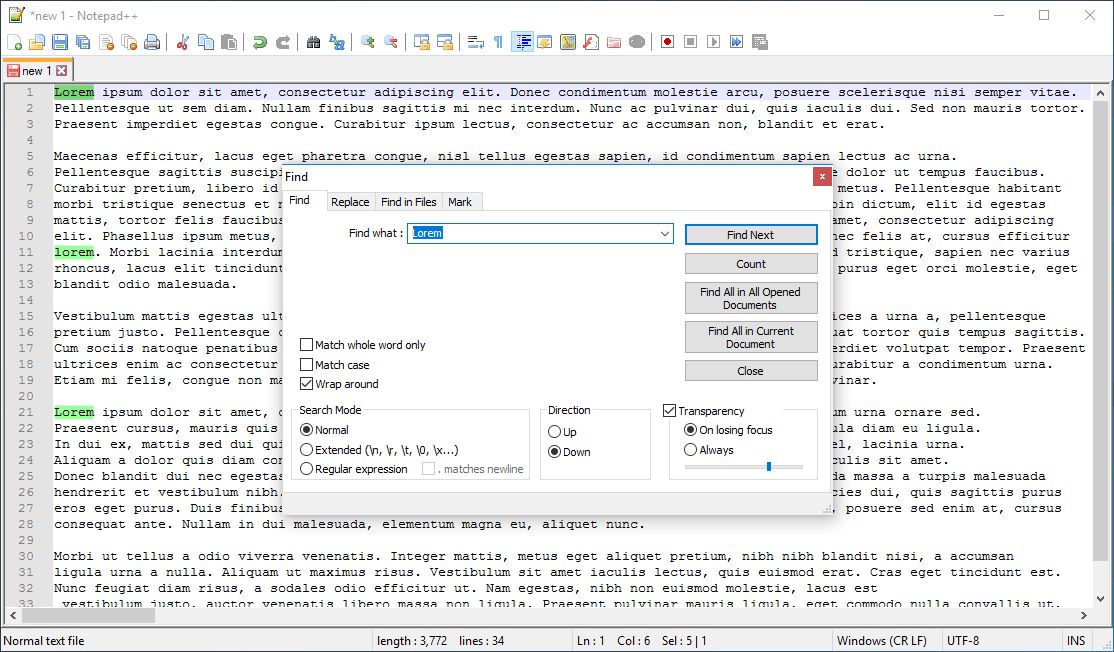Copy the selection using the toolbar
1114x652 pixels.
(206, 43)
